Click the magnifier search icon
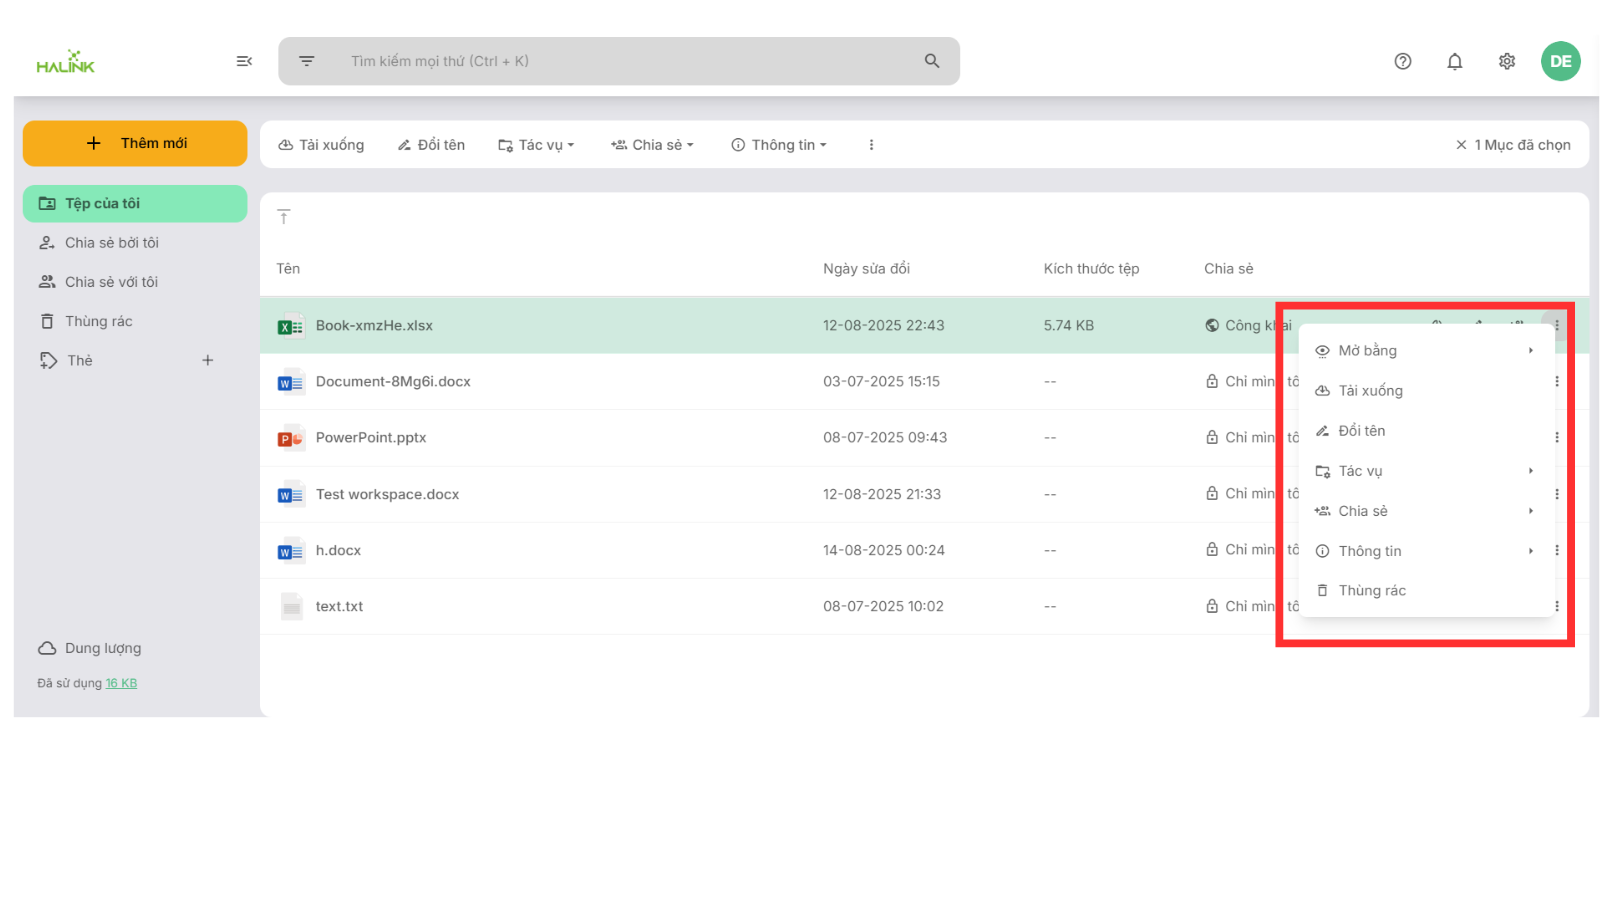Image resolution: width=1600 pixels, height=900 pixels. pyautogui.click(x=932, y=61)
